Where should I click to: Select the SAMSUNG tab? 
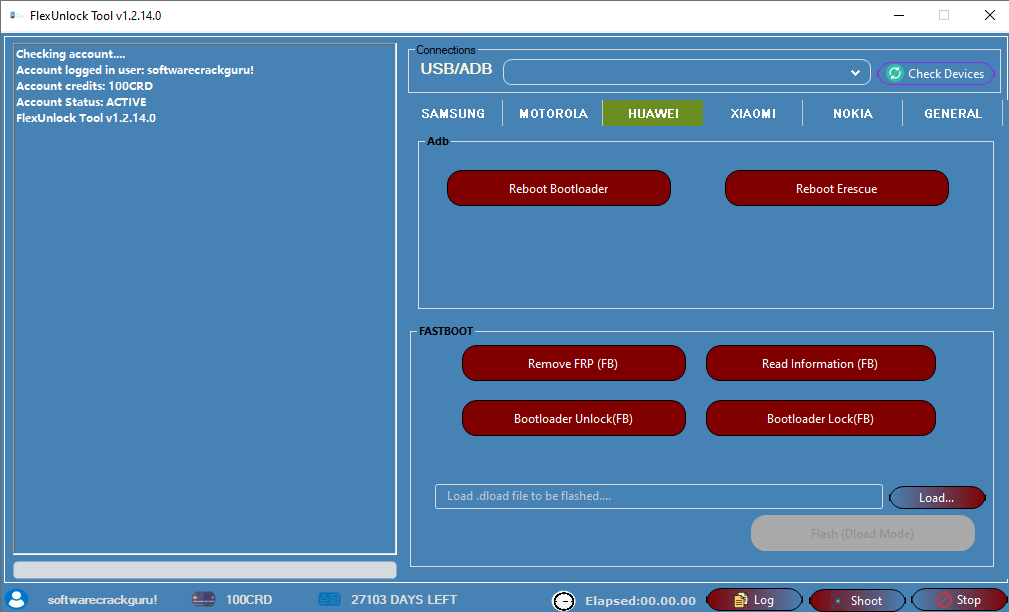click(452, 113)
